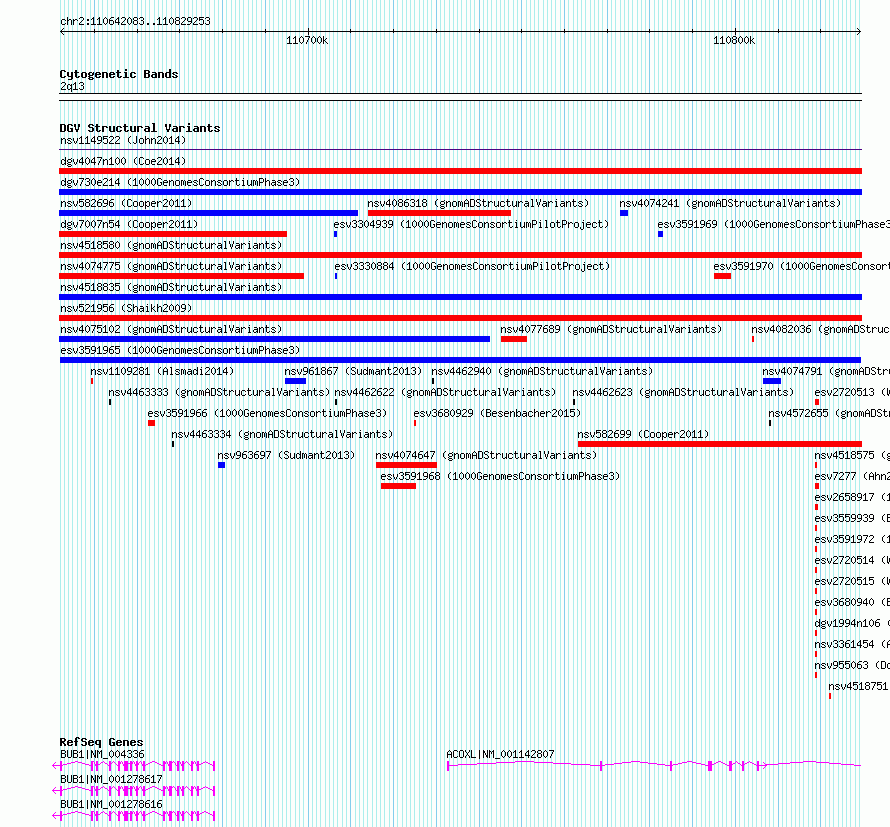Click the 110800k ruler tick label
This screenshot has height=827, width=890.
pyautogui.click(x=734, y=40)
